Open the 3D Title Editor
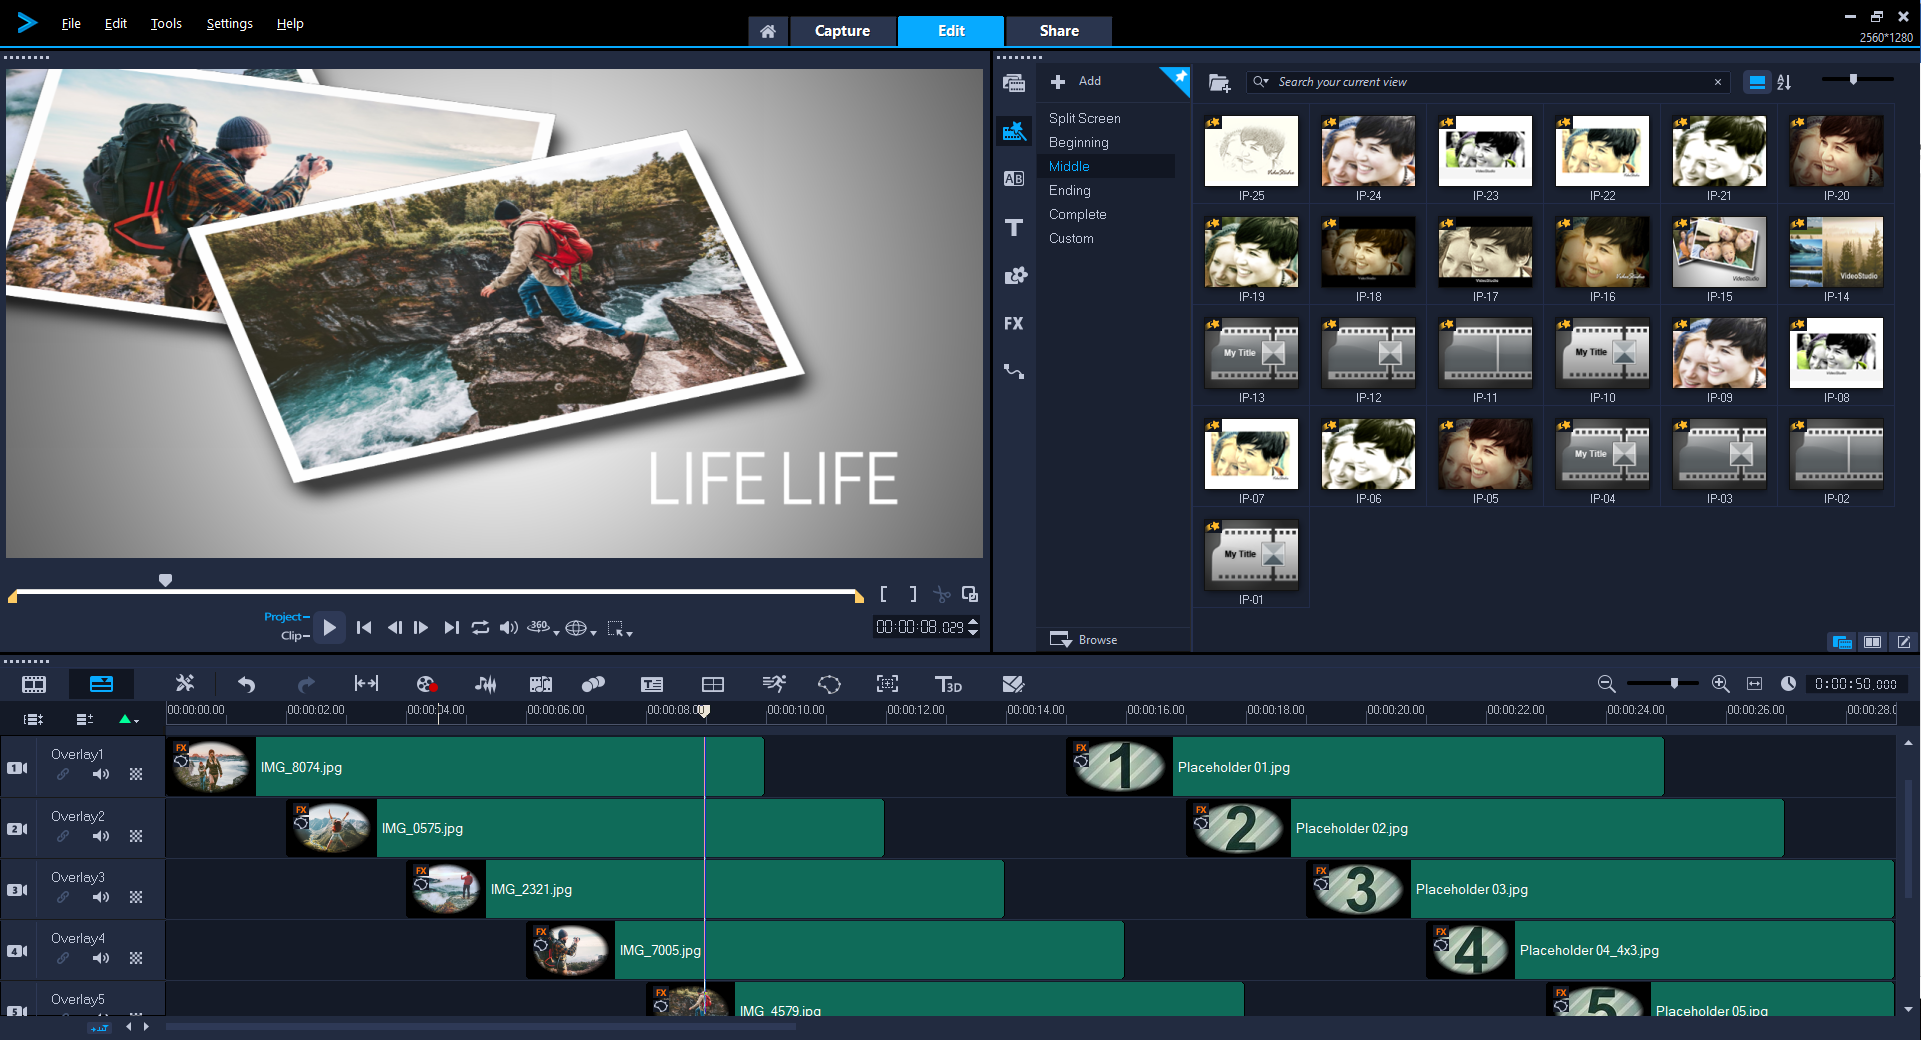The height and width of the screenshot is (1040, 1921). (948, 684)
